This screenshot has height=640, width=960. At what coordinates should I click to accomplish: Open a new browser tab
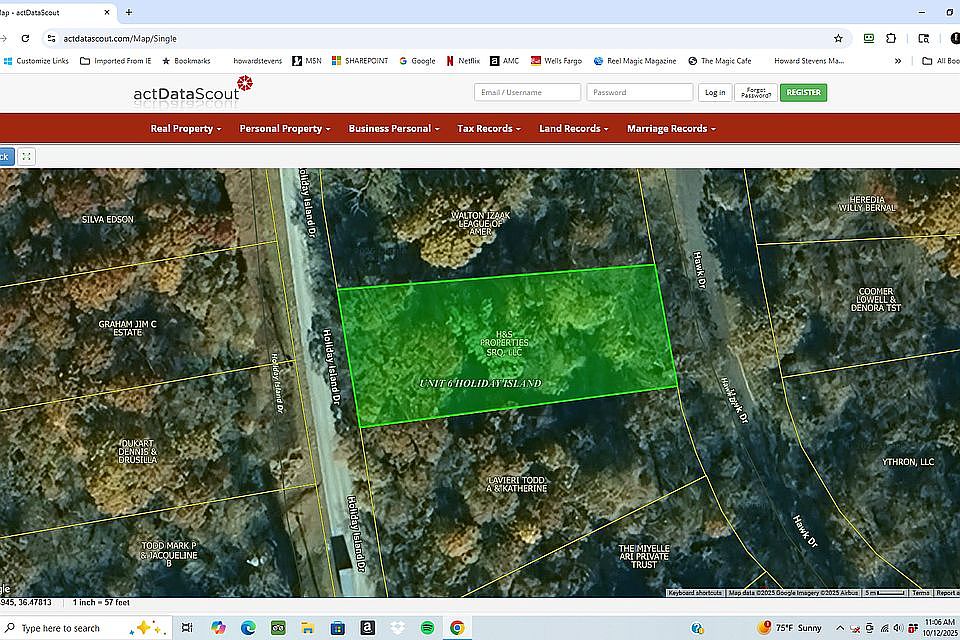(x=129, y=12)
